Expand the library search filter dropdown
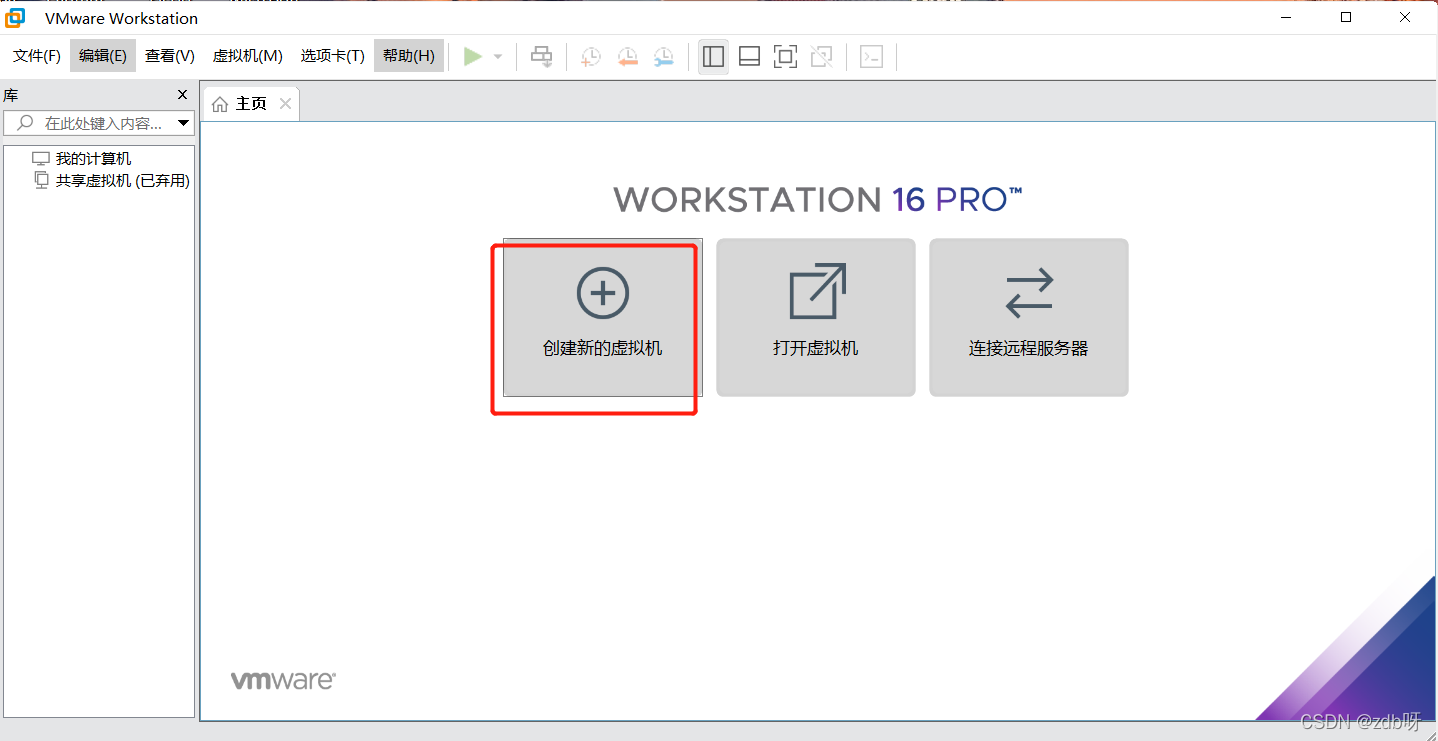Screen dimensions: 1438x741 point(183,124)
